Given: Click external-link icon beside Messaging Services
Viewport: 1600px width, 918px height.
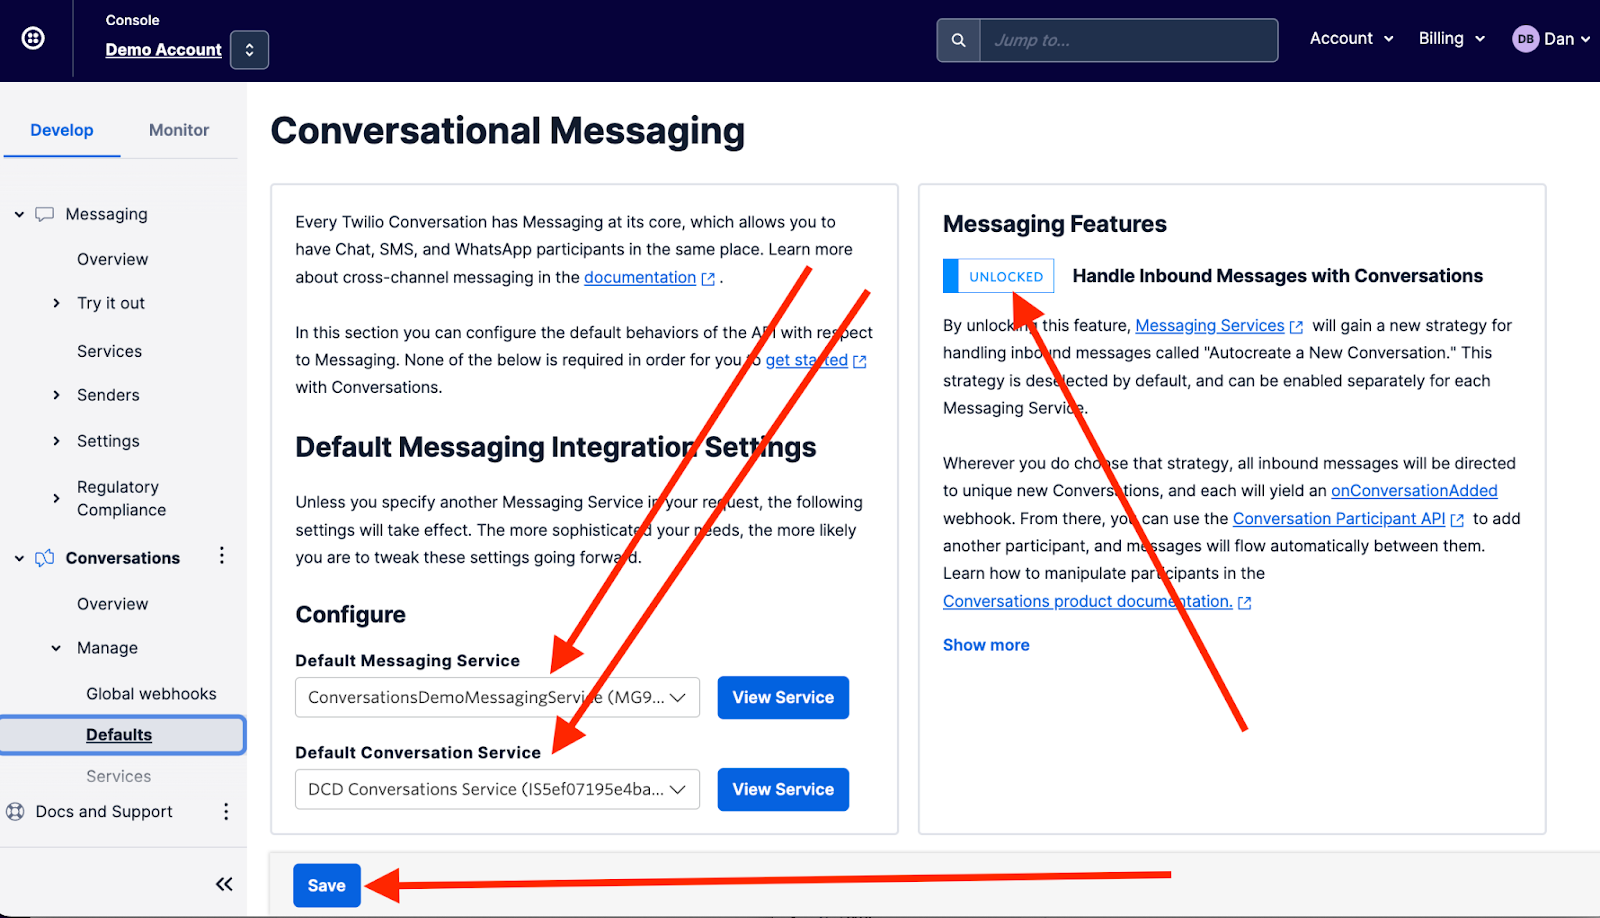Looking at the screenshot, I should [1297, 327].
